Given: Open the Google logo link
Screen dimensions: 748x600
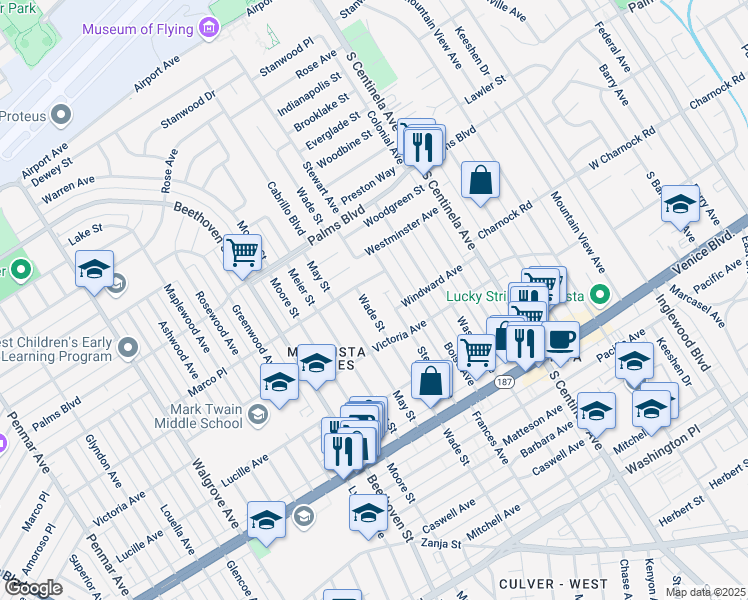Looking at the screenshot, I should point(33,589).
